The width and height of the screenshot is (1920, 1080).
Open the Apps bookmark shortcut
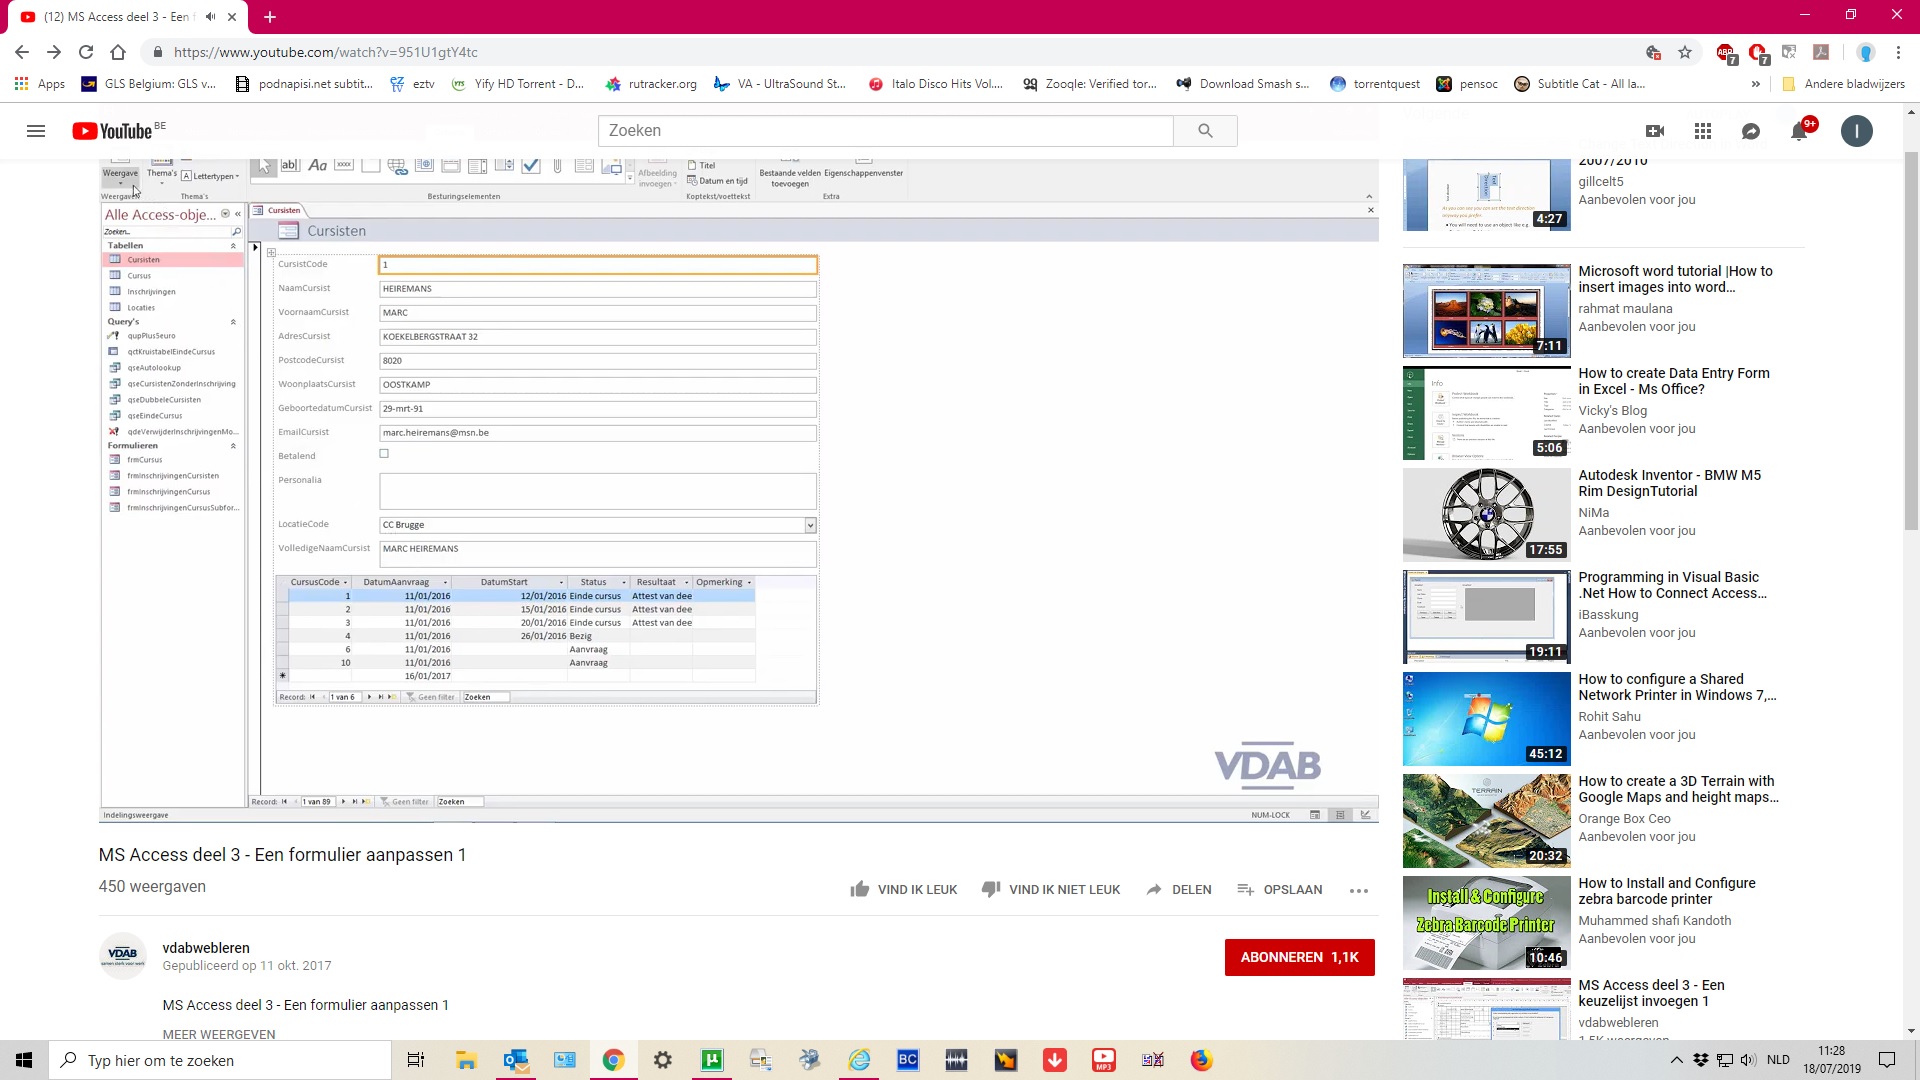40,84
